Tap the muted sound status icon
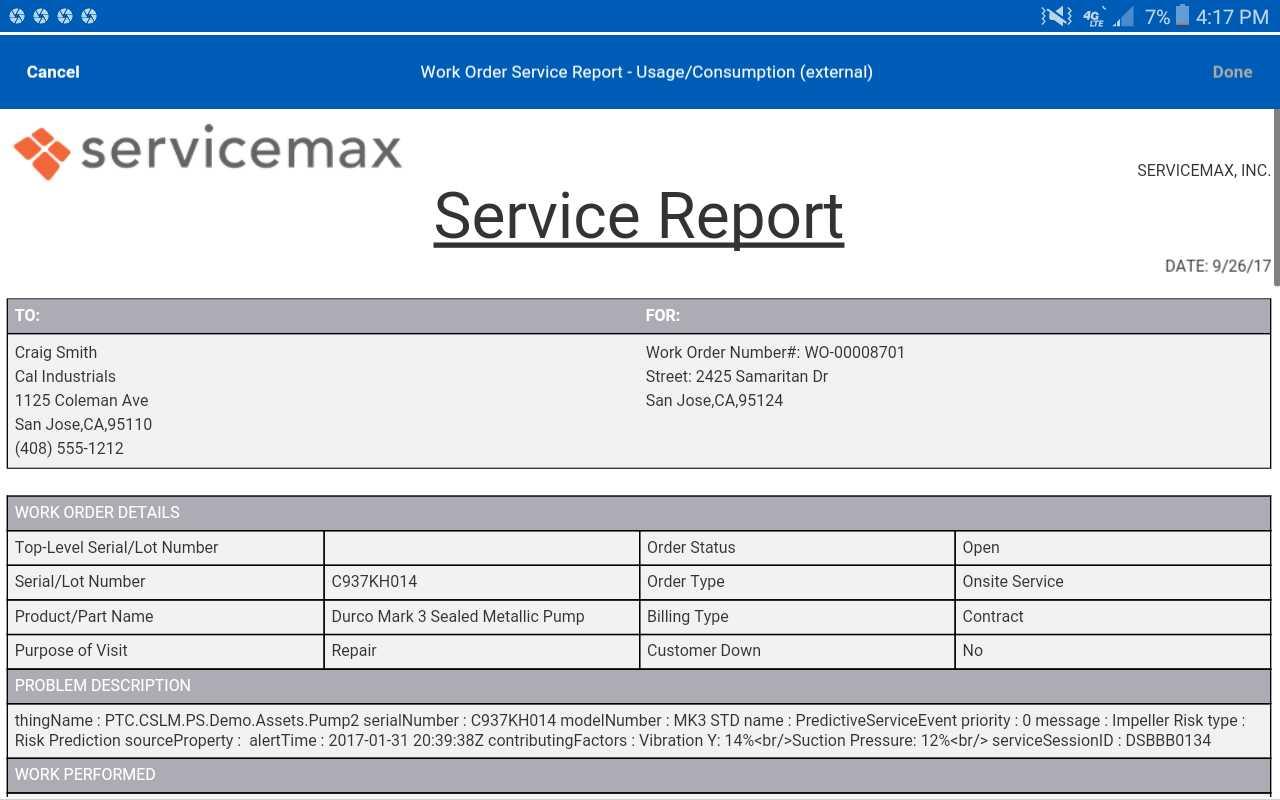1280x800 pixels. pyautogui.click(x=1056, y=16)
